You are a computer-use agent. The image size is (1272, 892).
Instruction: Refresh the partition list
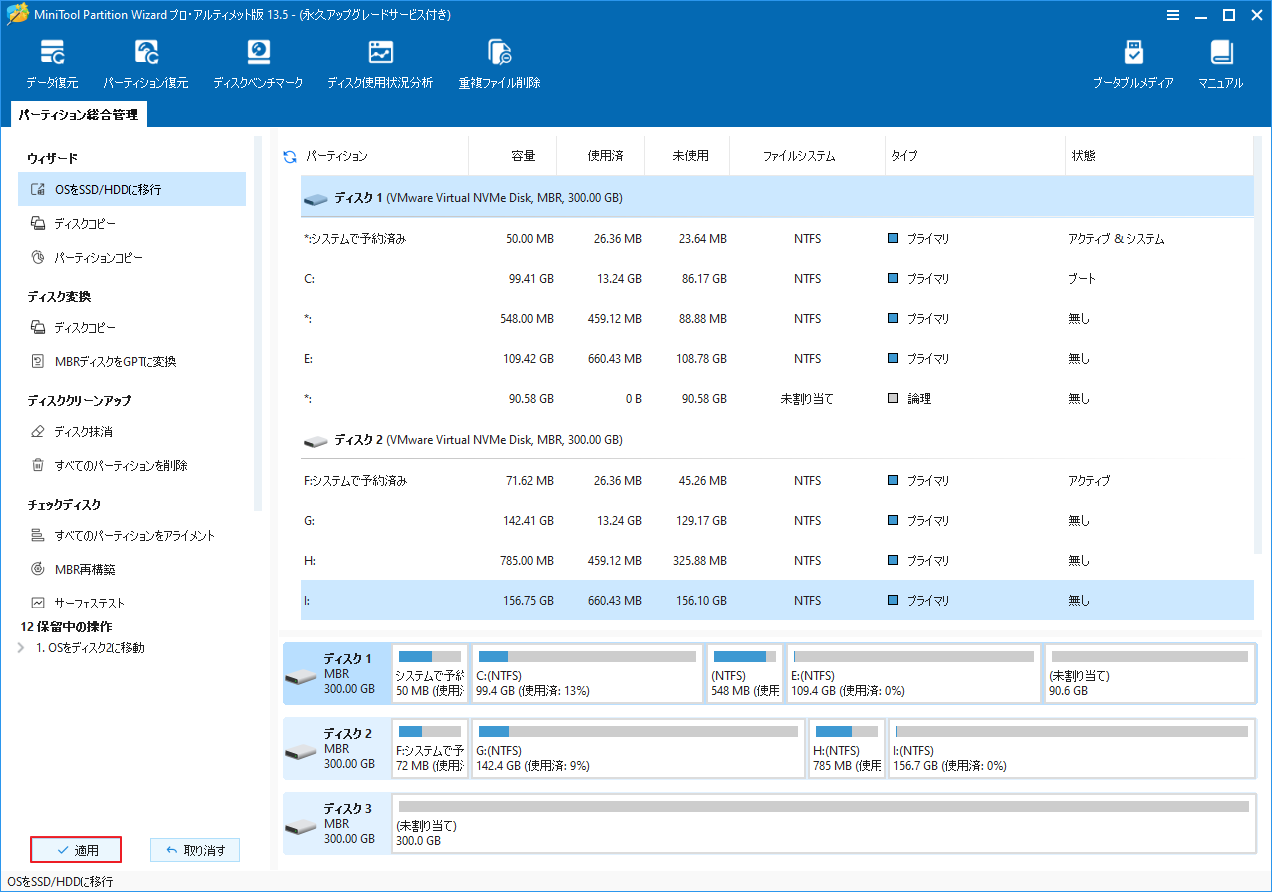click(x=289, y=155)
